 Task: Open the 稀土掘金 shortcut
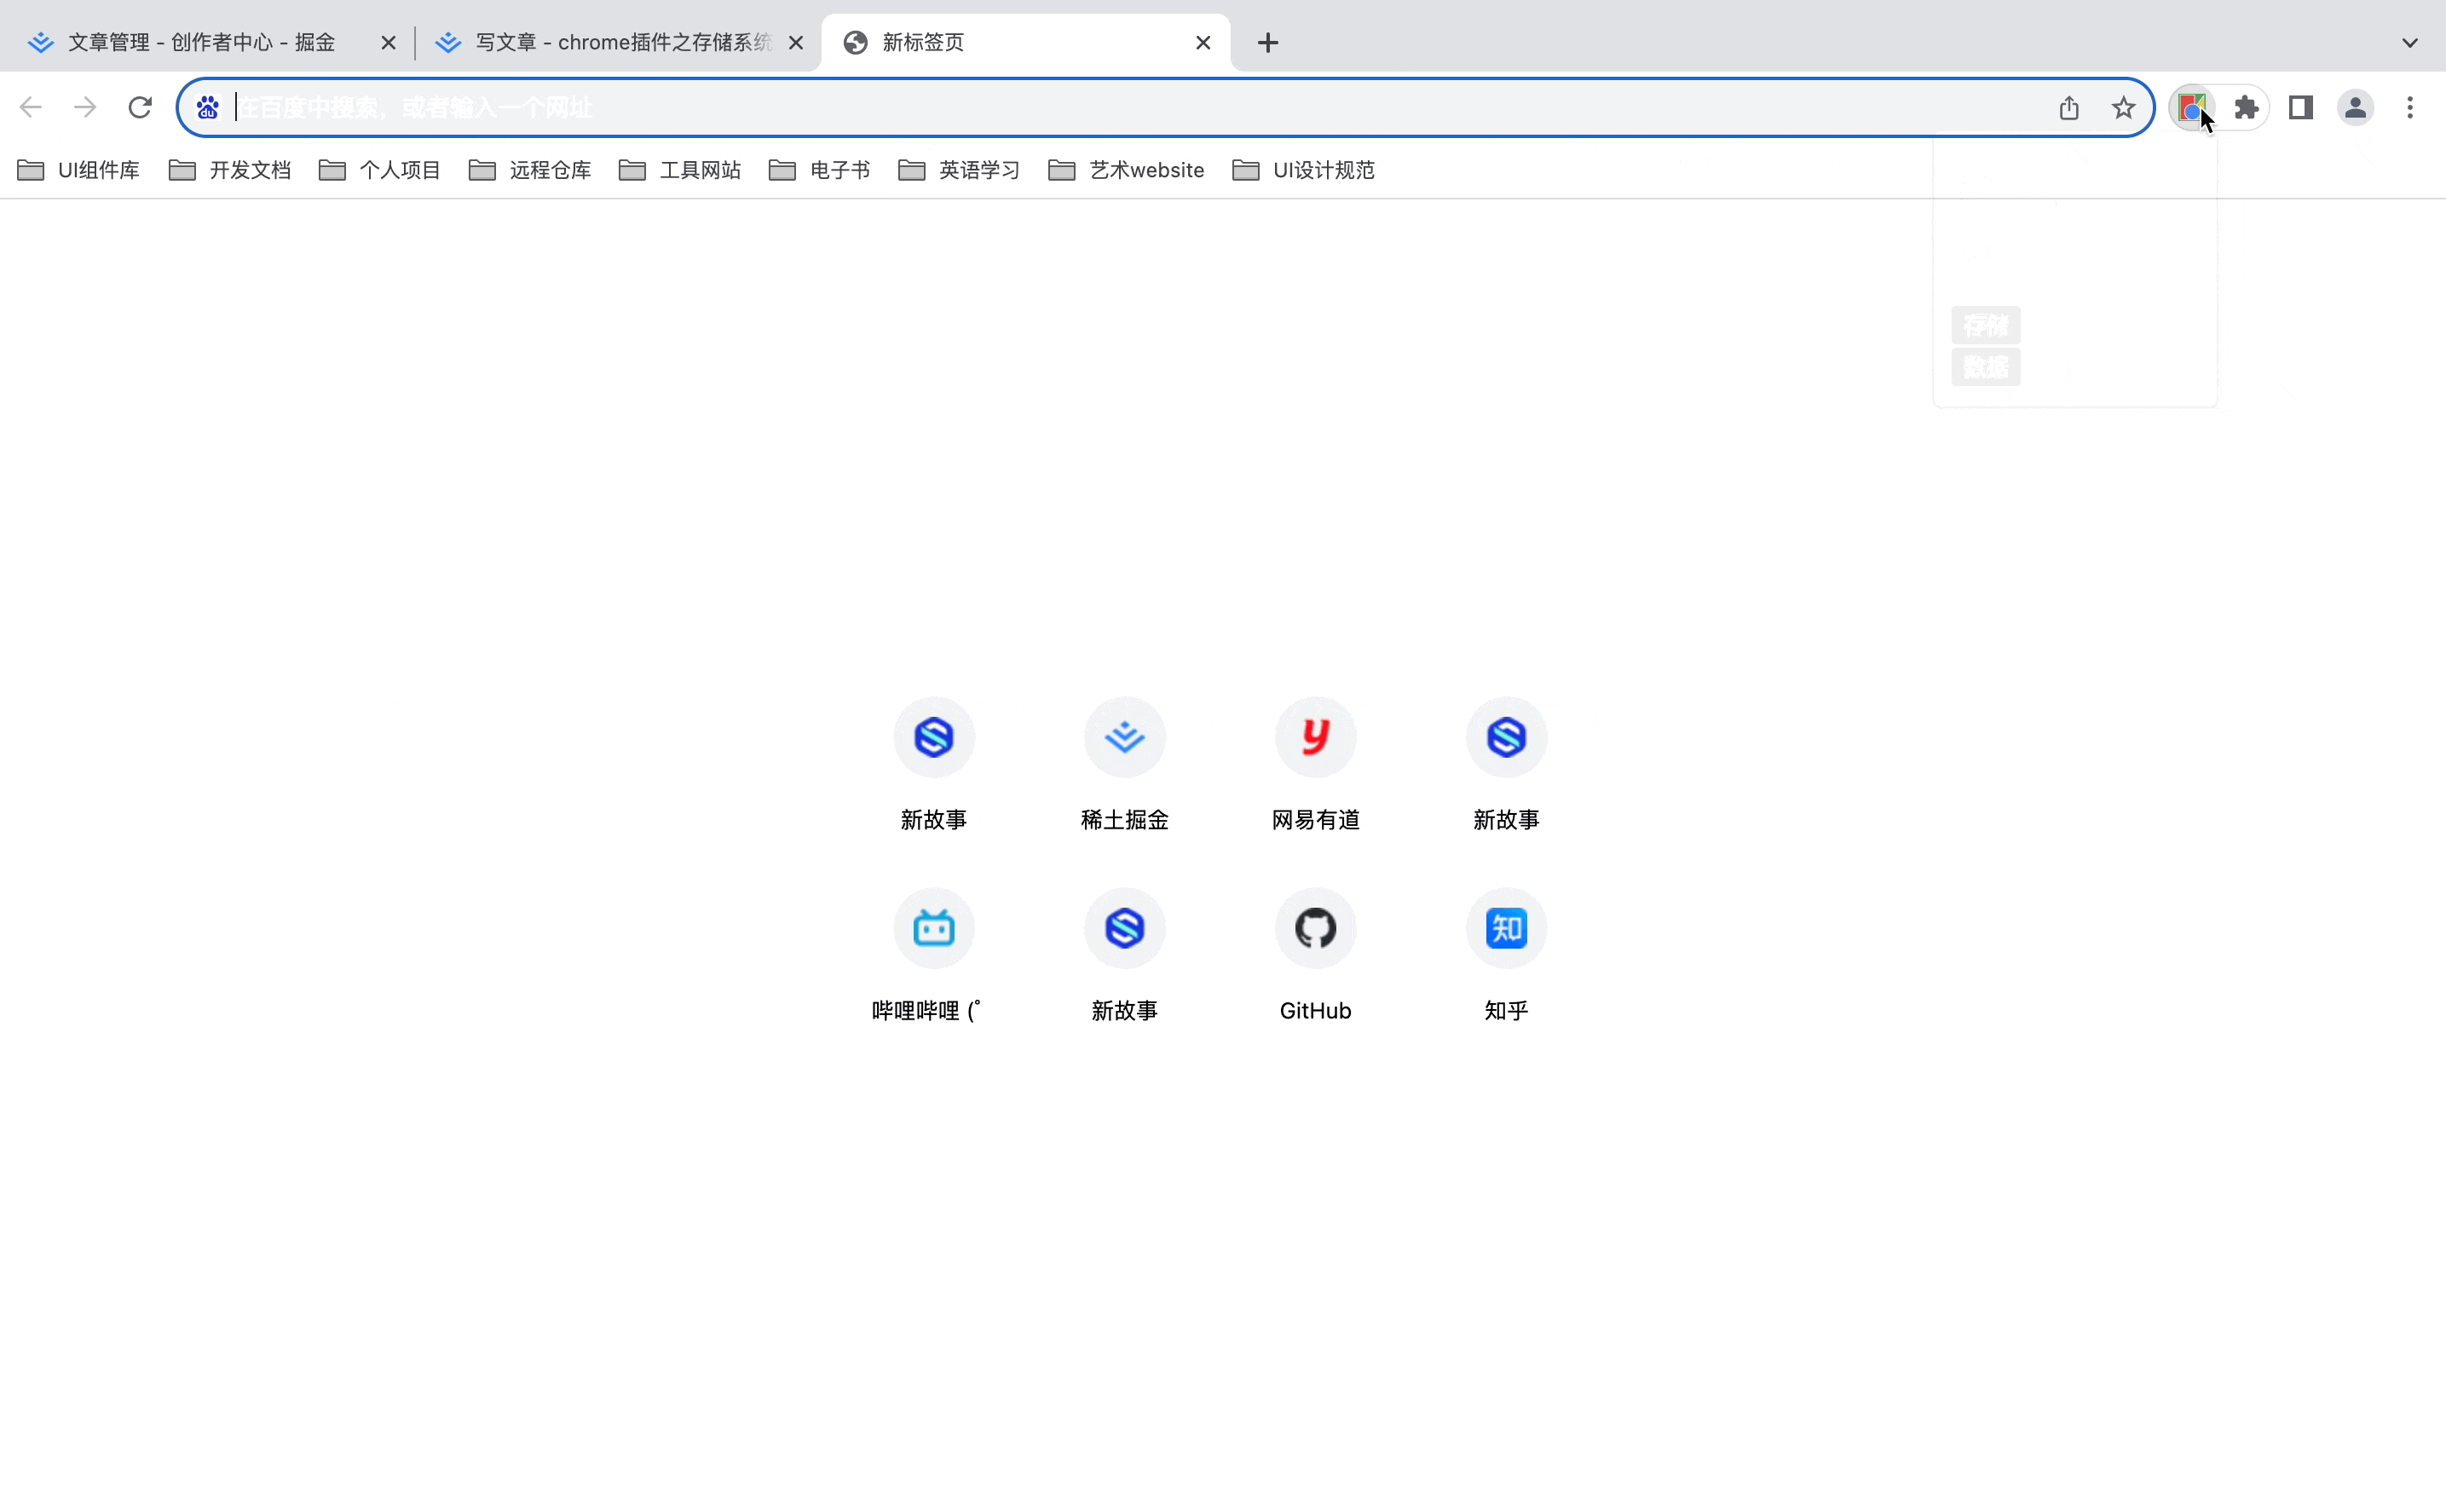pos(1124,738)
